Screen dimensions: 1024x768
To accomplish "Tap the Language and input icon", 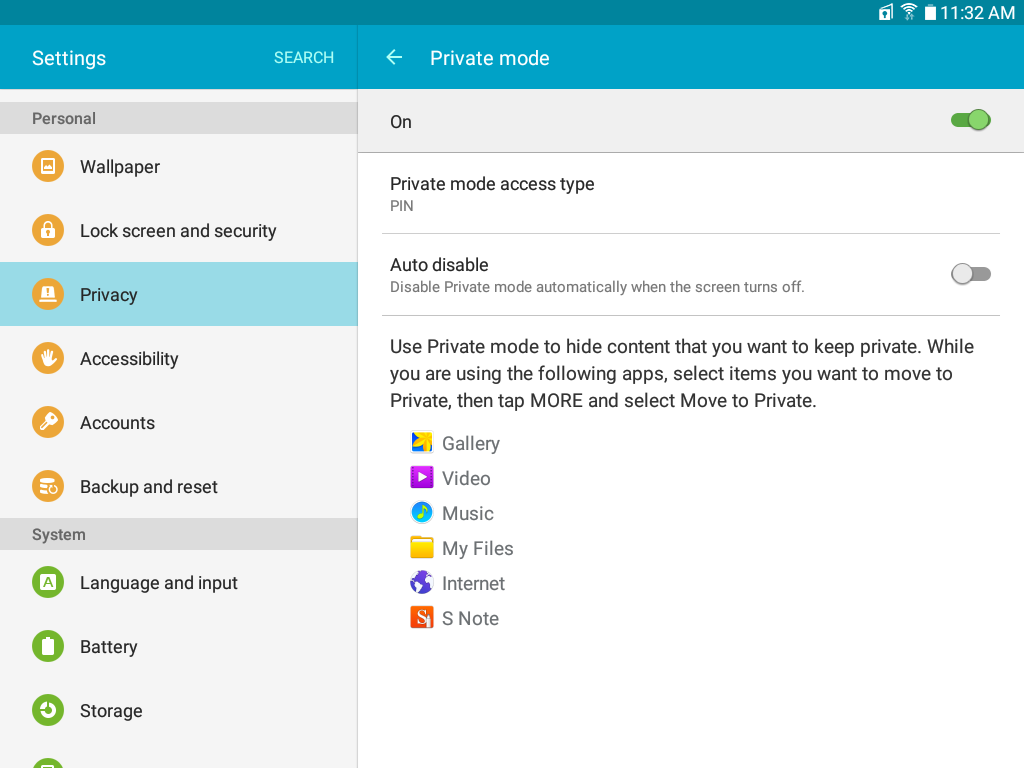I will point(48,582).
